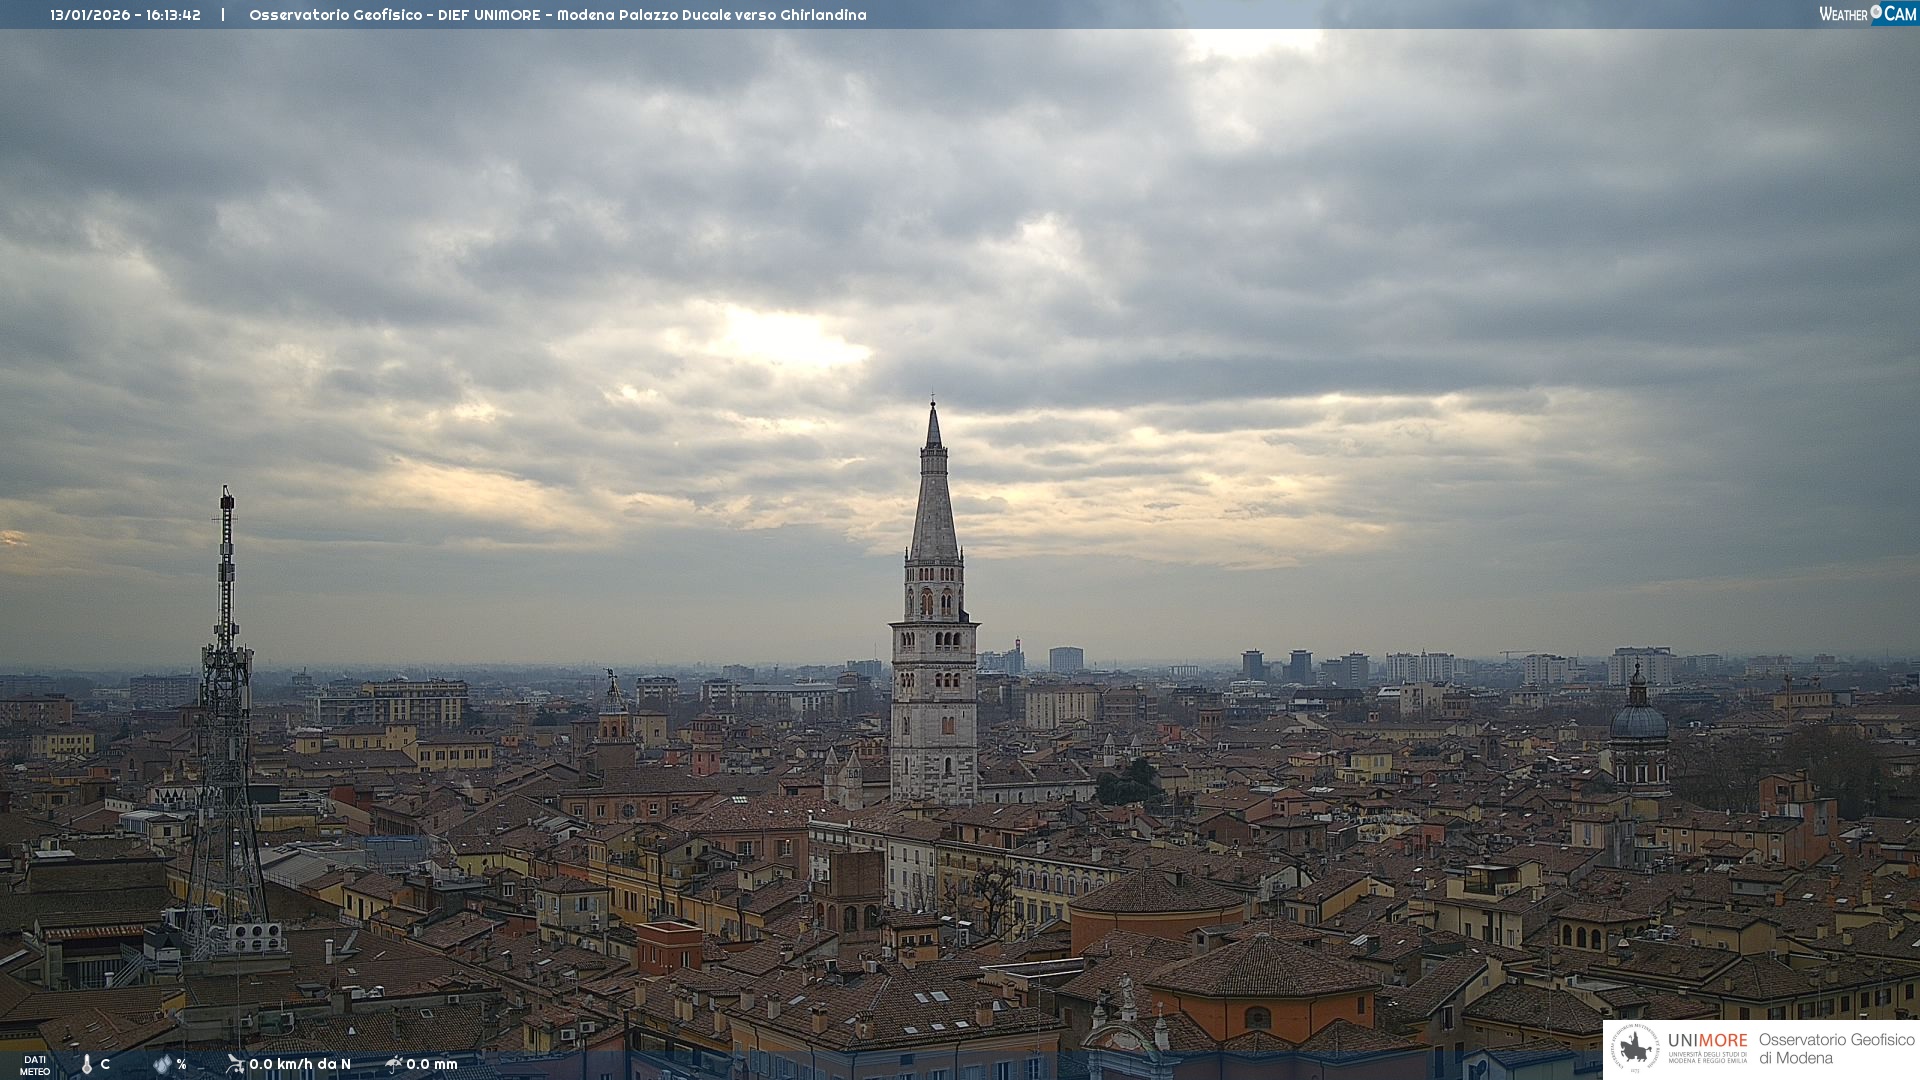The image size is (1920, 1080).
Task: Click the UNIMORE wordmark text
Action: [x=1707, y=1040]
